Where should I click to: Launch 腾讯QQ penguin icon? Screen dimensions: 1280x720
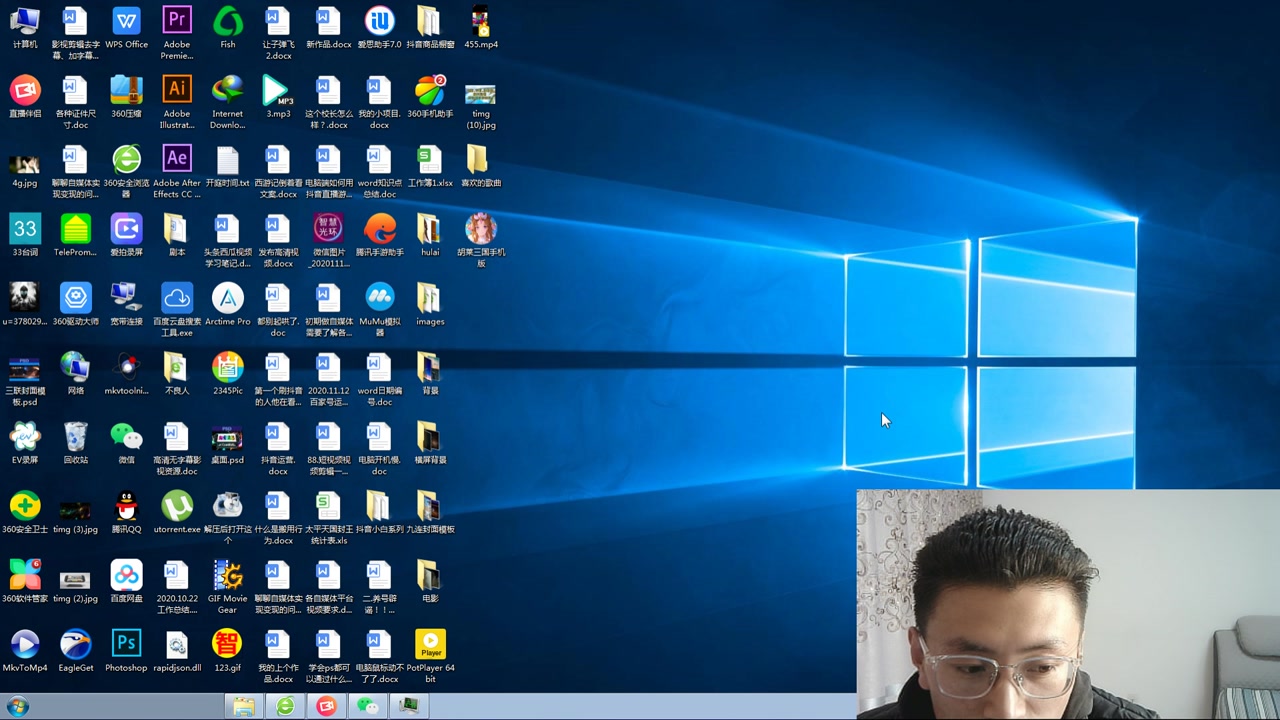(126, 511)
